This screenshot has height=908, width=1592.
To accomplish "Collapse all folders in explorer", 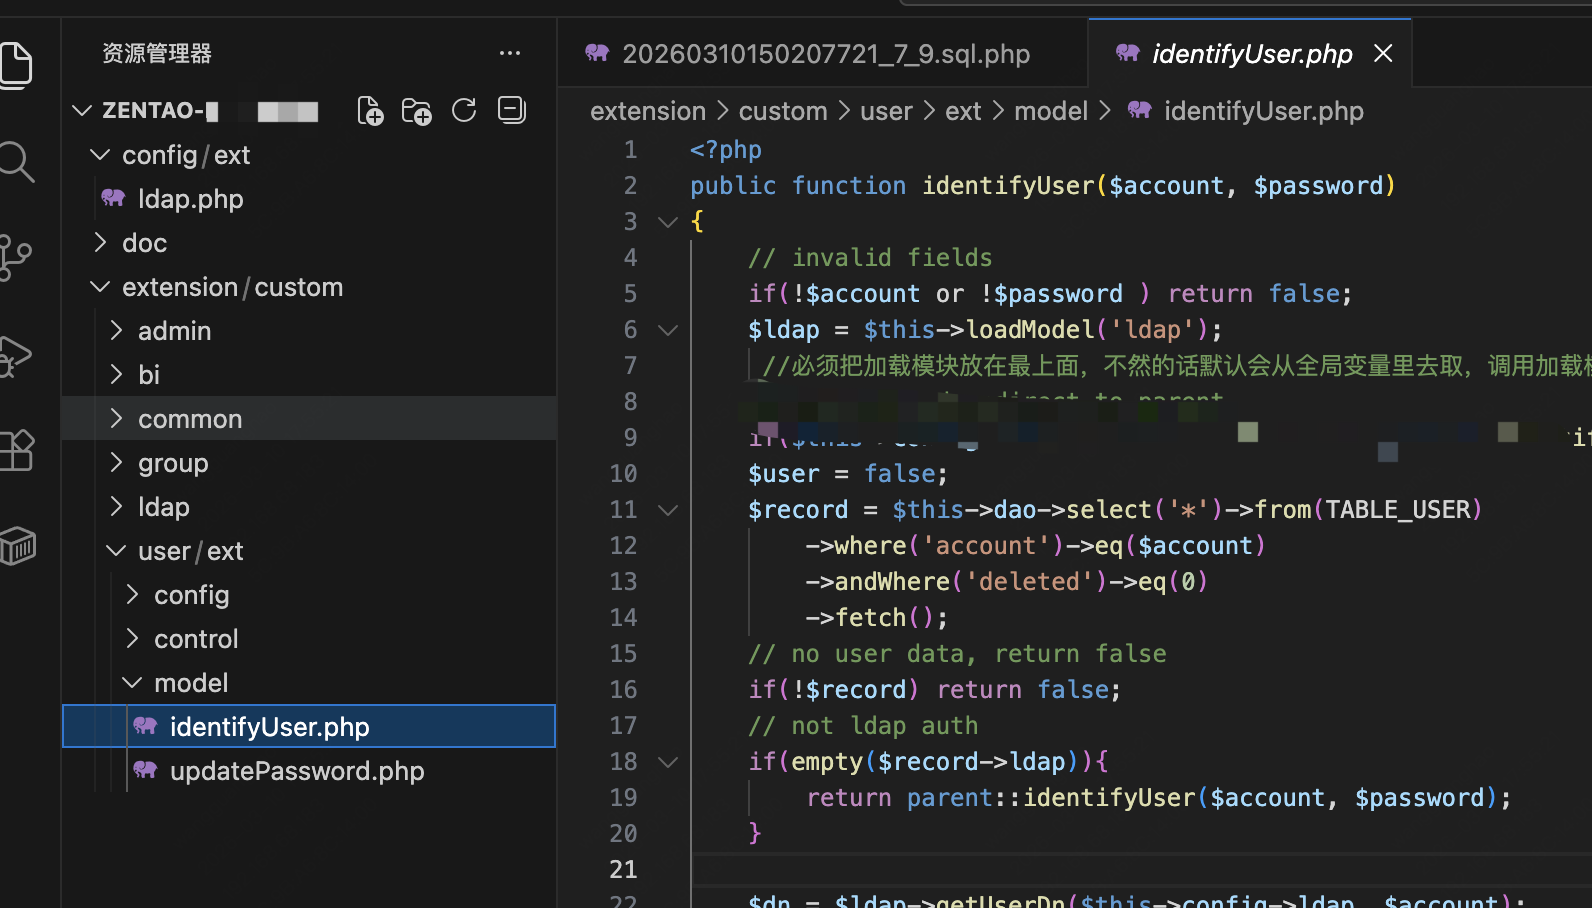I will click(512, 111).
